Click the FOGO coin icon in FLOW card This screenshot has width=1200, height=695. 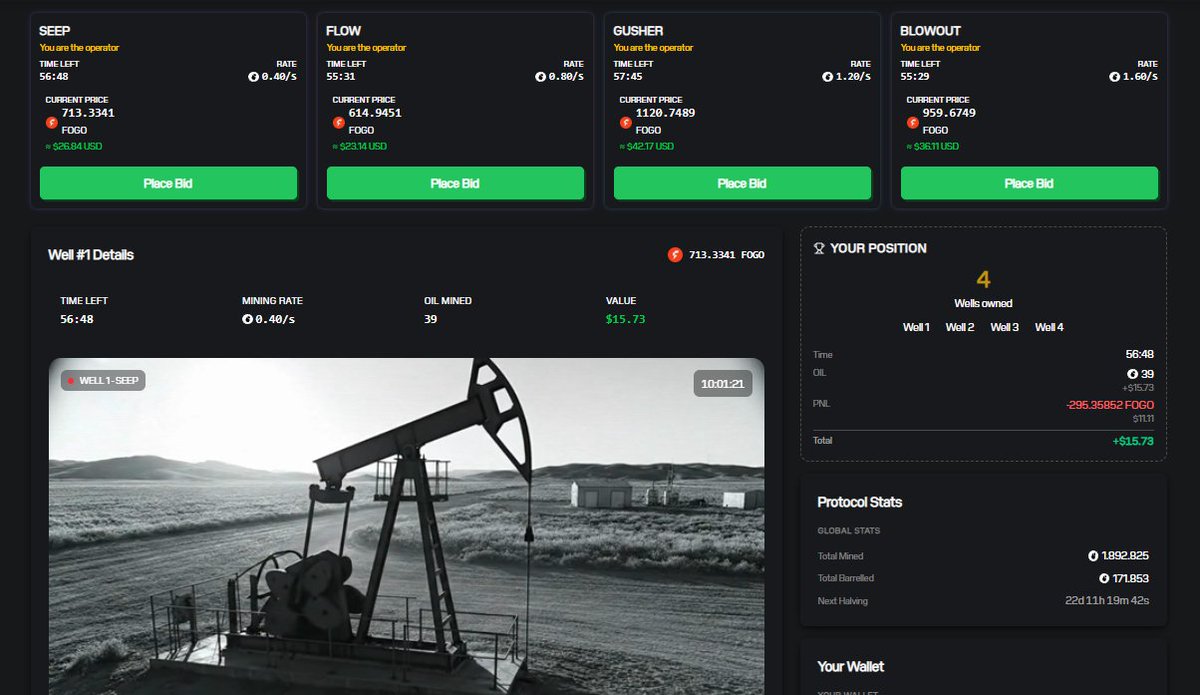tap(339, 122)
